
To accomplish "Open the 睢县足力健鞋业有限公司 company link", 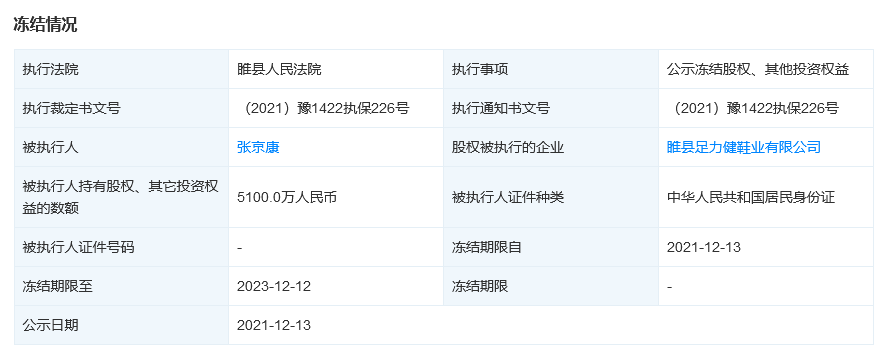I will pos(744,148).
